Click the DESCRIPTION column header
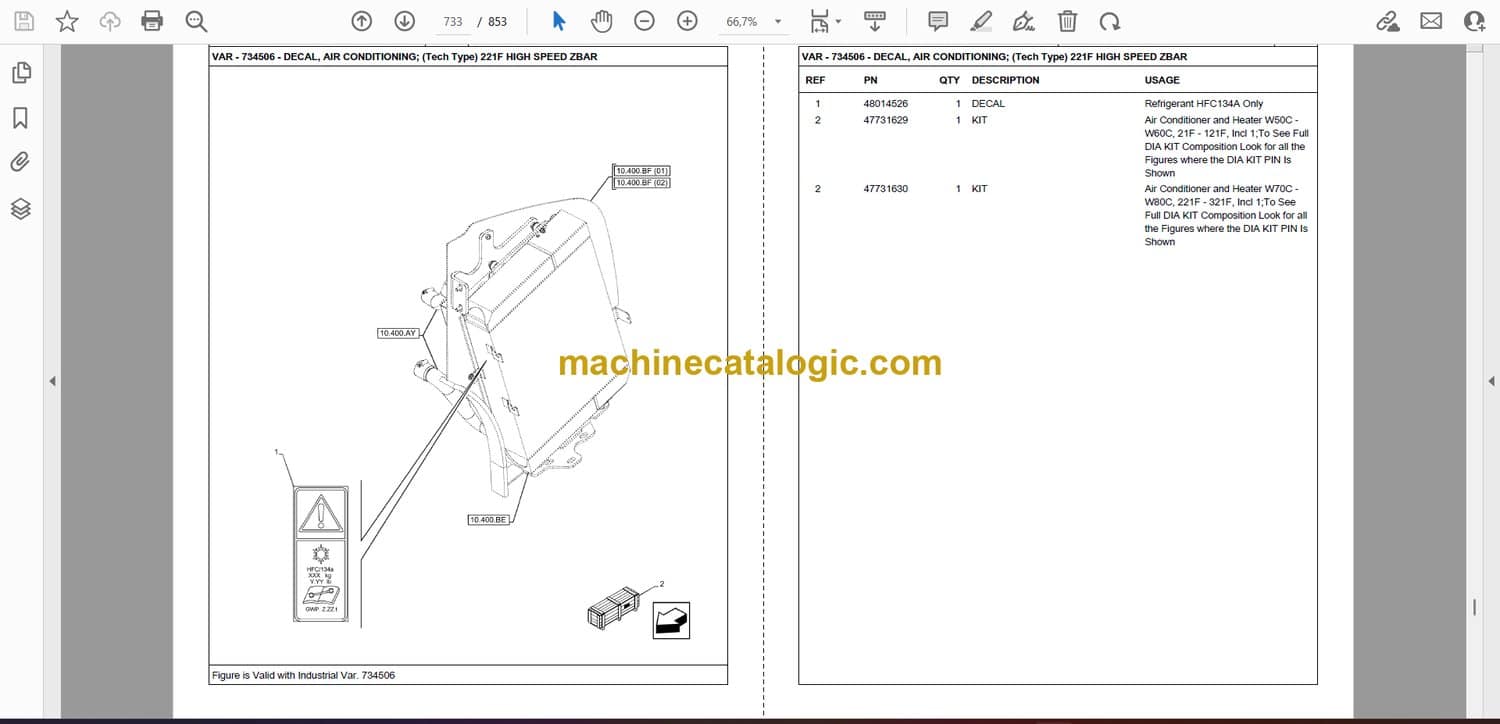Screen dimensions: 1500x724 pyautogui.click(x=1005, y=80)
